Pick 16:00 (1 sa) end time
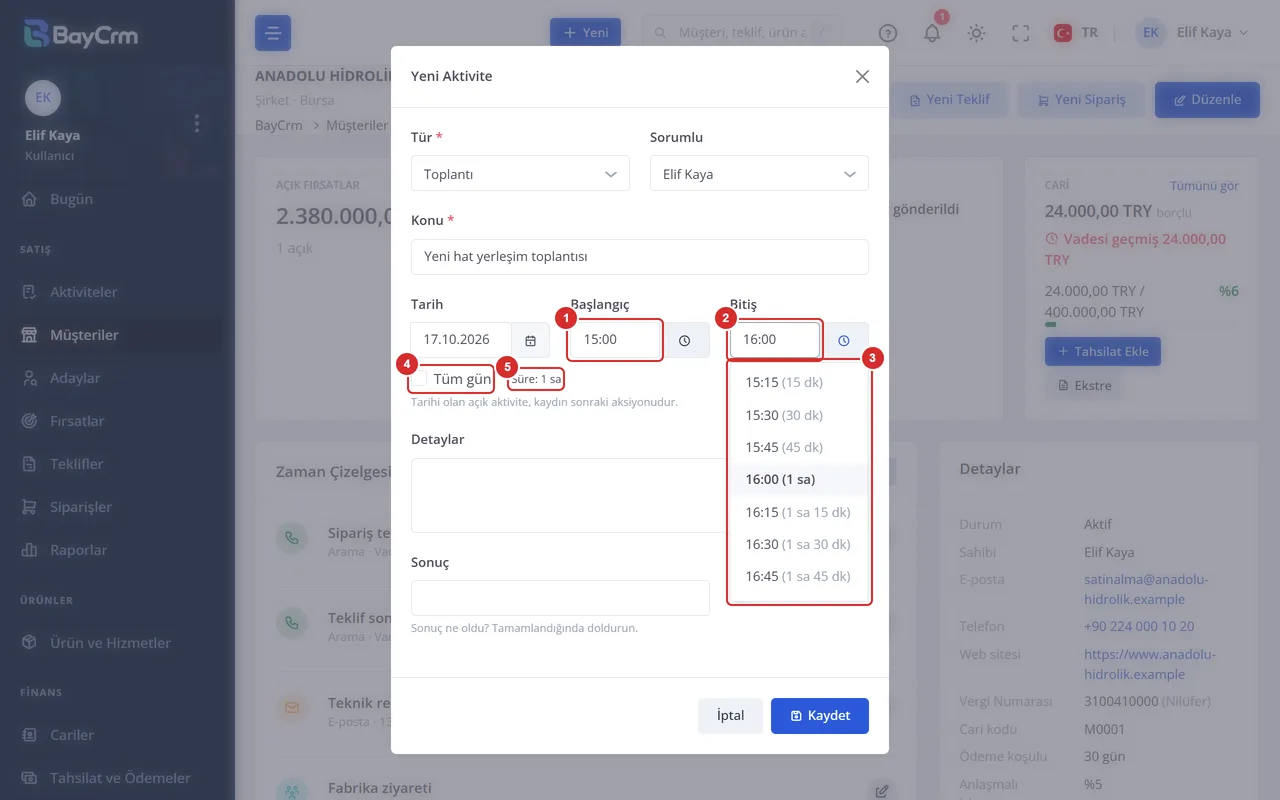This screenshot has height=800, width=1280. 798,479
